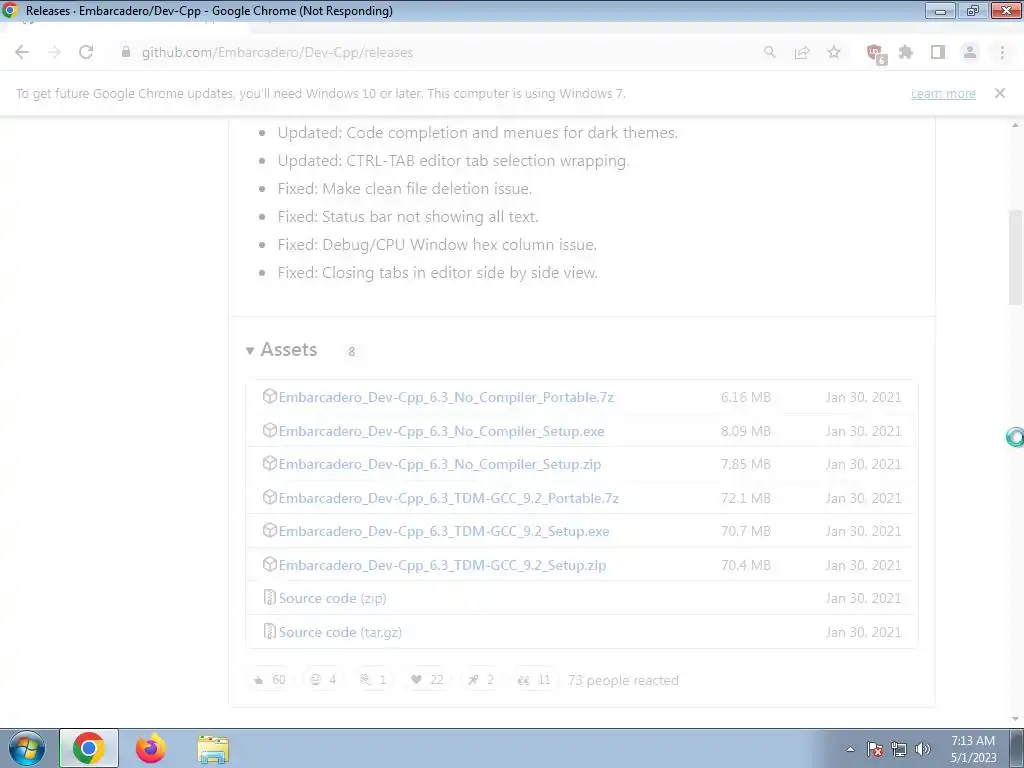Click file icon beside Source code (tar.gz)
This screenshot has height=768, width=1024.
tap(270, 632)
